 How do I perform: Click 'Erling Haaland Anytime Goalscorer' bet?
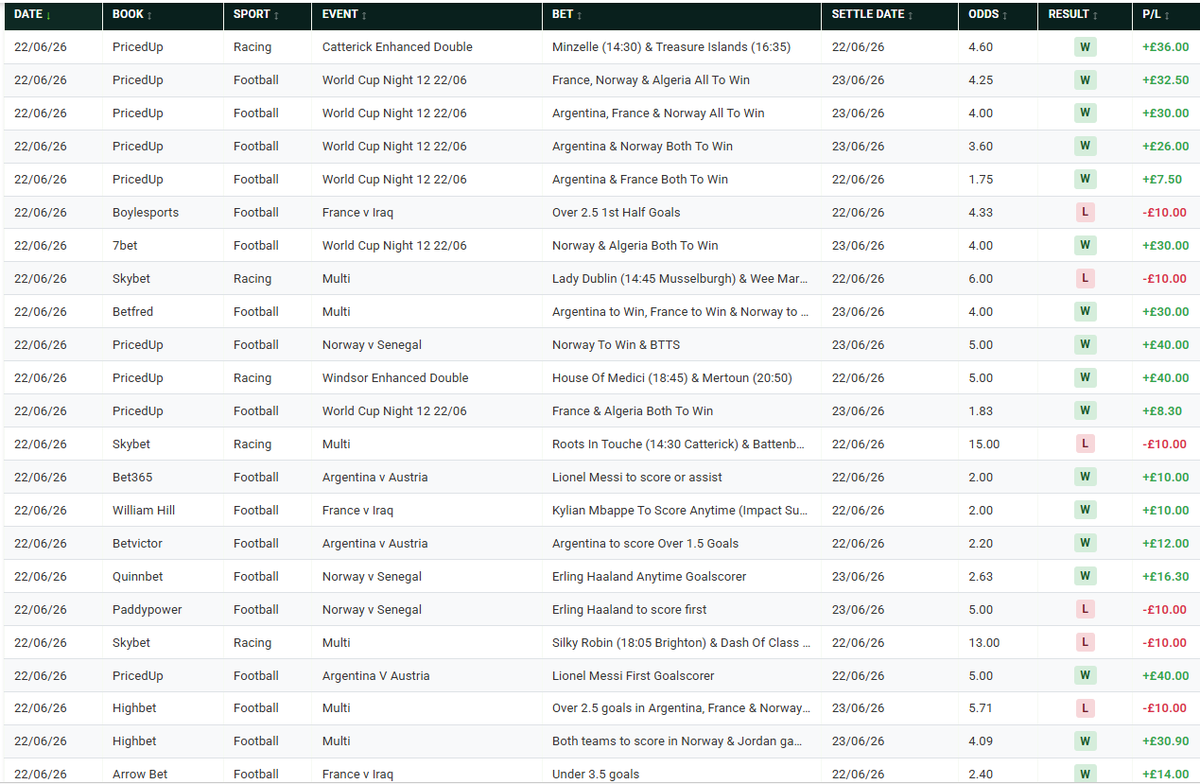point(649,576)
